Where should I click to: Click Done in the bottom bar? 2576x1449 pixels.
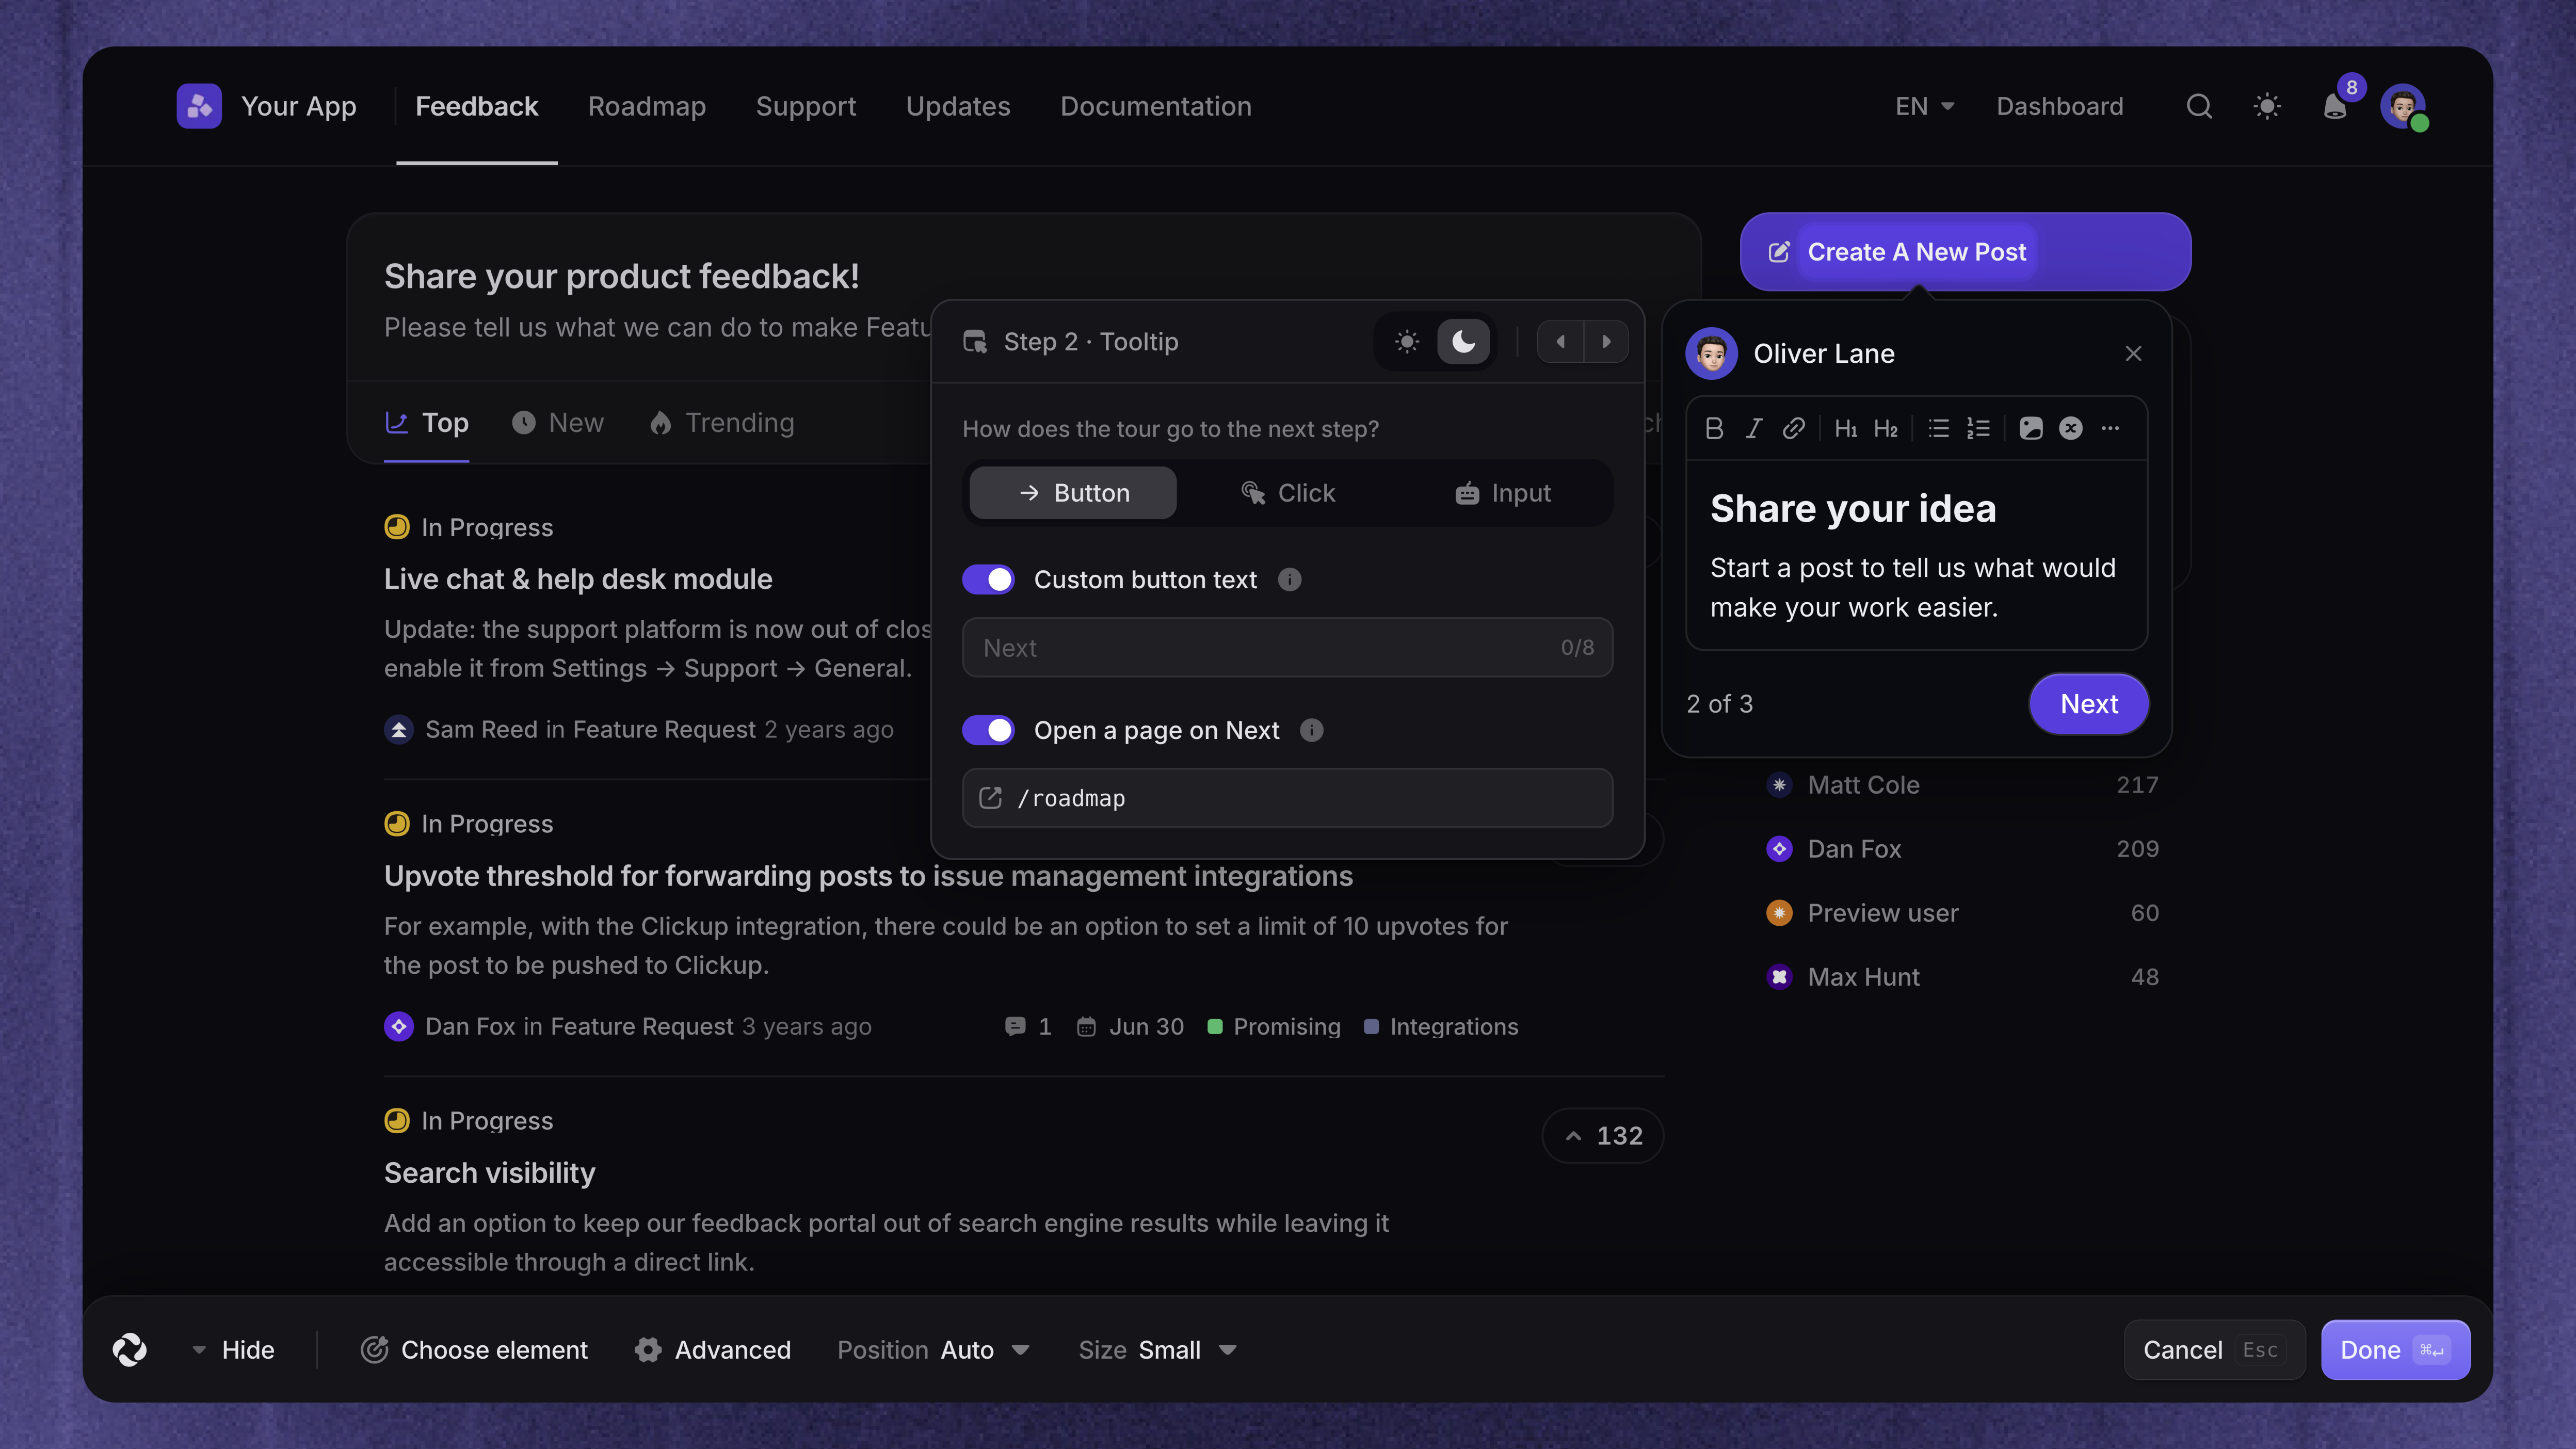pyautogui.click(x=2395, y=1350)
